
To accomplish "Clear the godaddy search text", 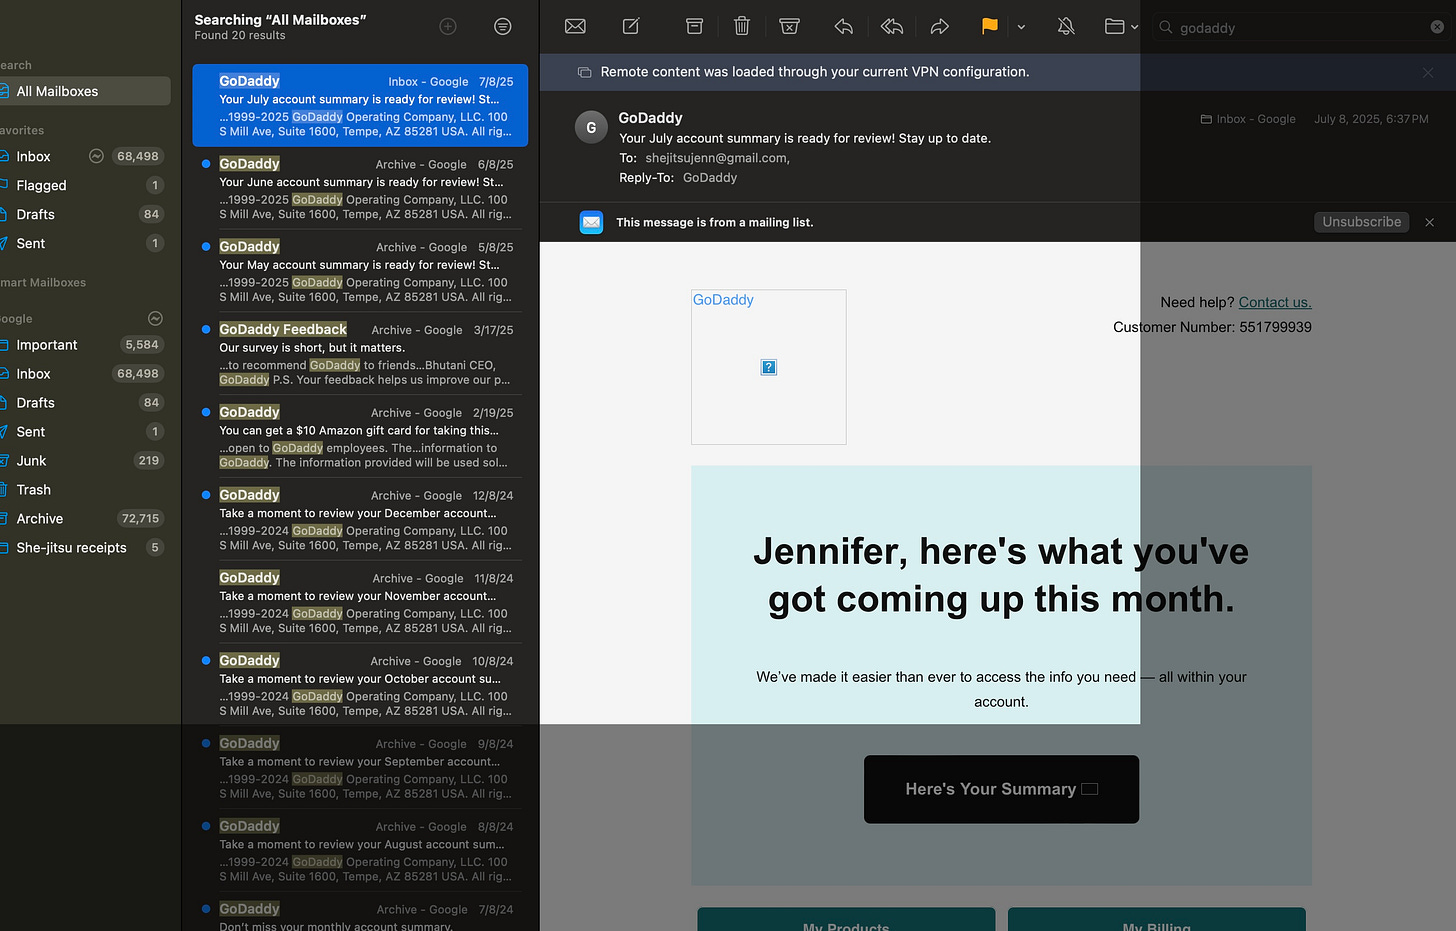I will pyautogui.click(x=1437, y=27).
